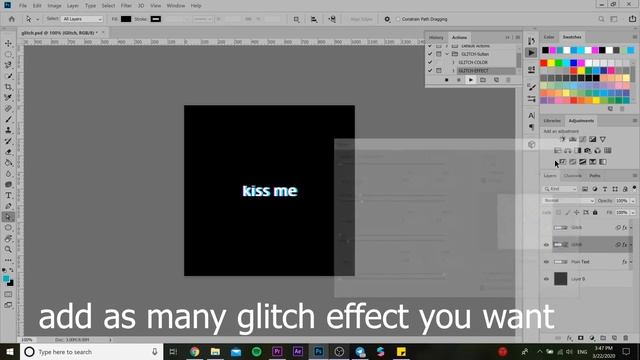The width and height of the screenshot is (640, 360).
Task: Select the Brush tool
Action: [x=8, y=119]
